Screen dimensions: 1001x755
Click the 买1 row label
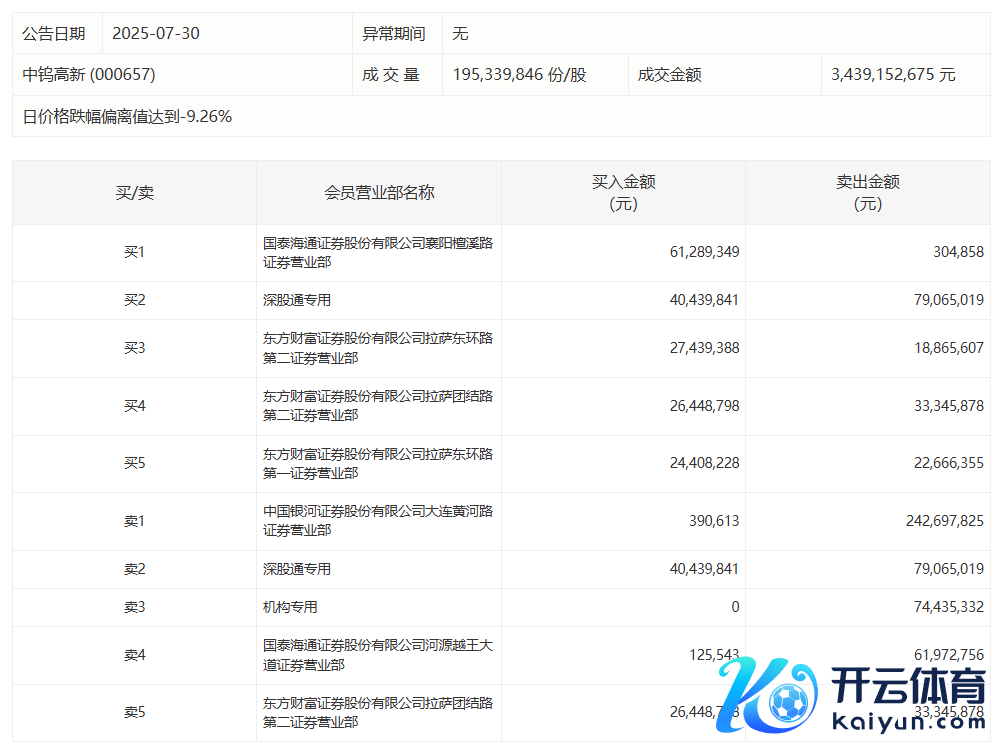tap(134, 252)
